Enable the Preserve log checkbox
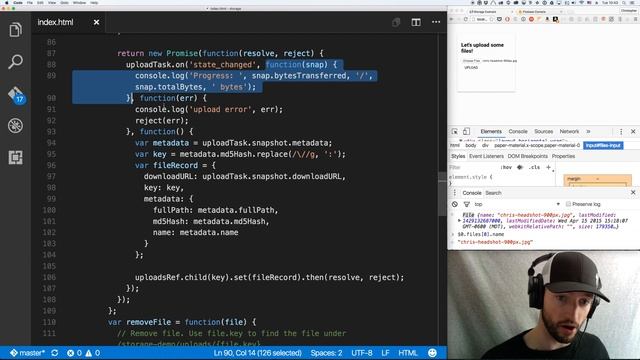This screenshot has width=640, height=360. coord(568,204)
